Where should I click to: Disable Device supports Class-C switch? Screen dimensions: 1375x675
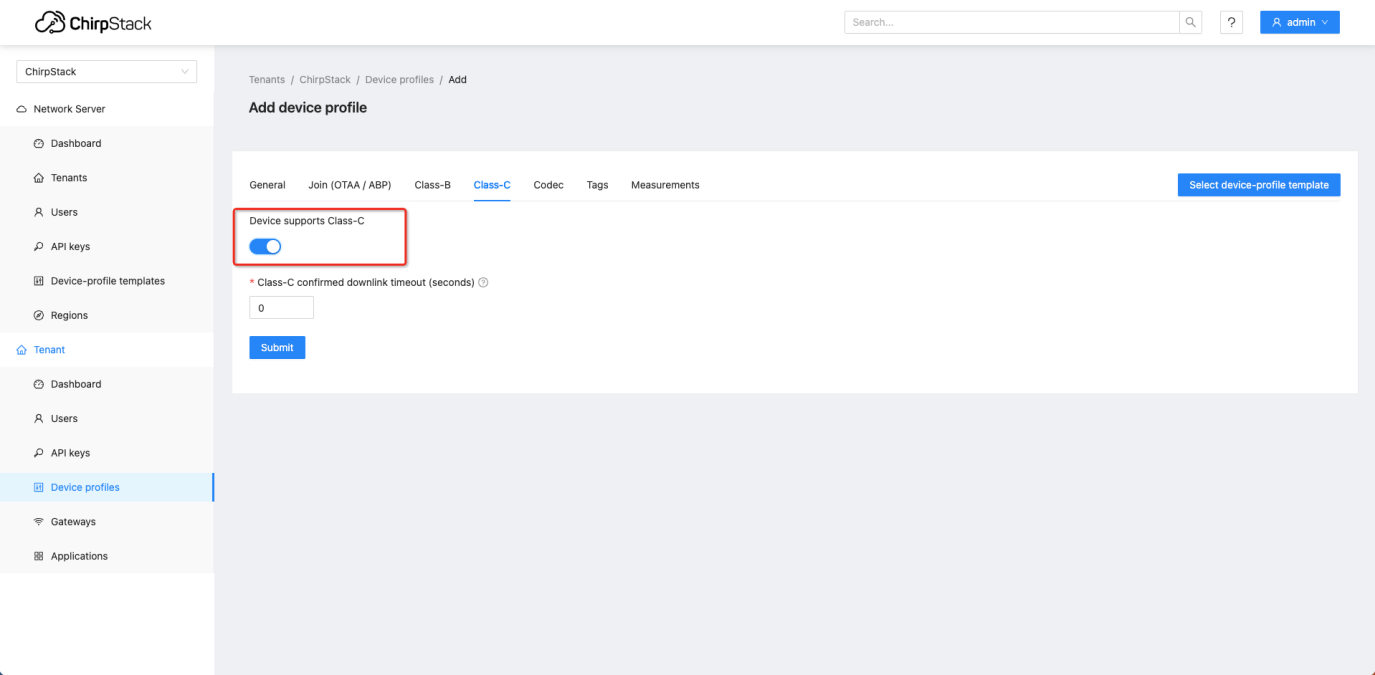pyautogui.click(x=265, y=246)
